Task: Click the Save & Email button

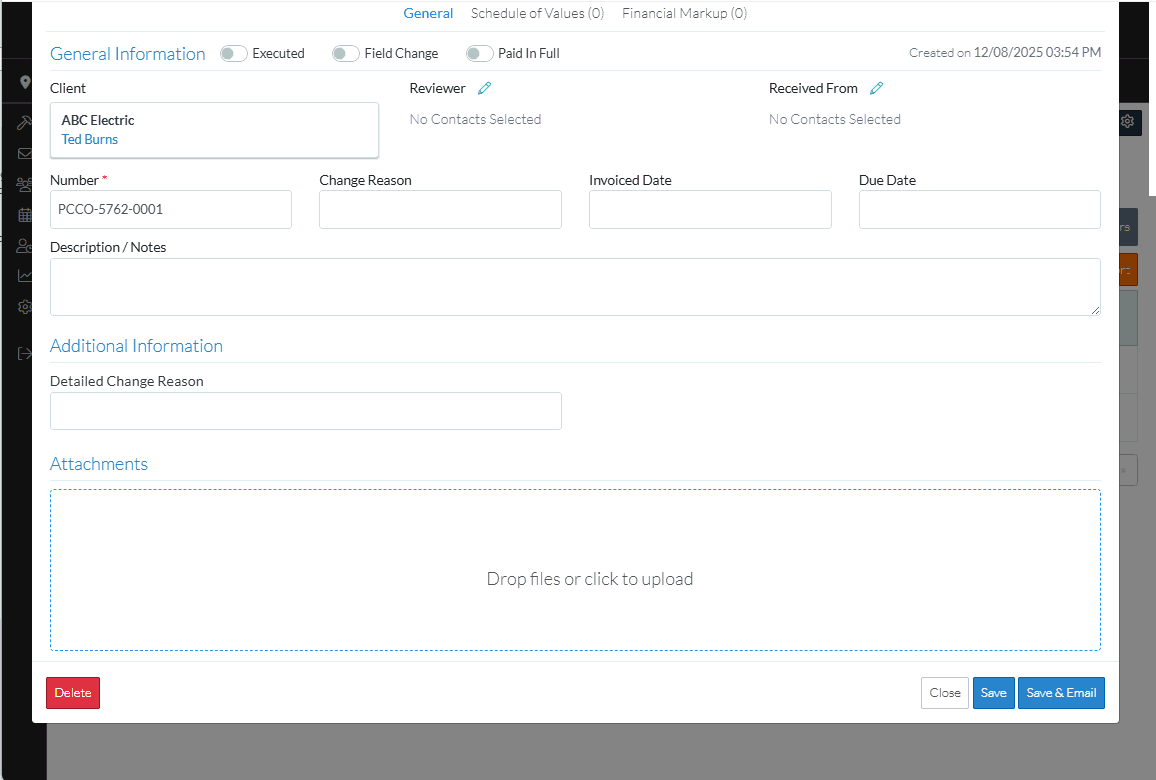Action: 1061,693
